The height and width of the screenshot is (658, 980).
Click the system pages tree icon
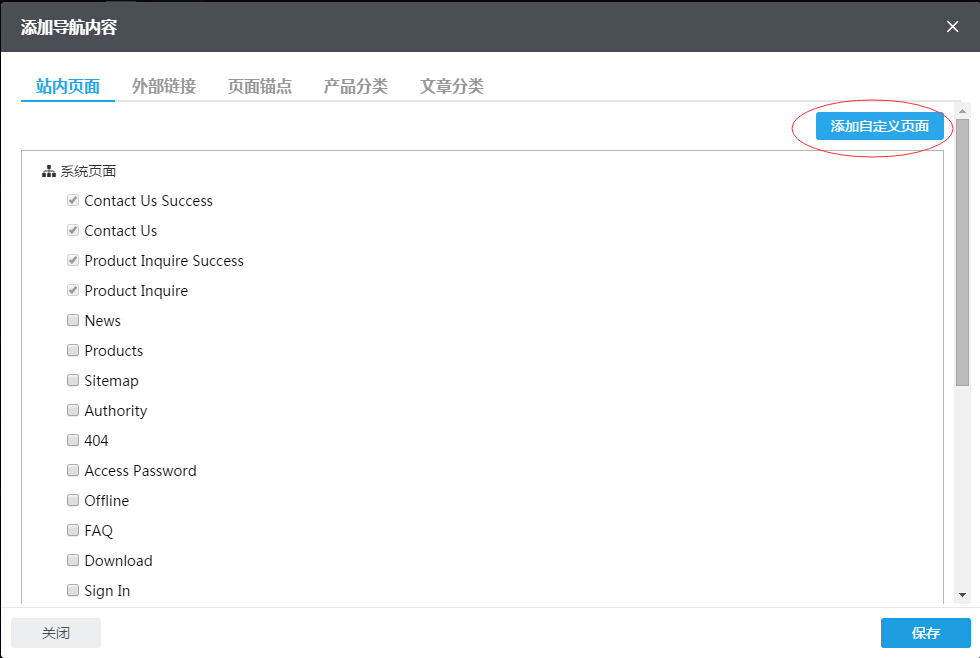(x=48, y=172)
